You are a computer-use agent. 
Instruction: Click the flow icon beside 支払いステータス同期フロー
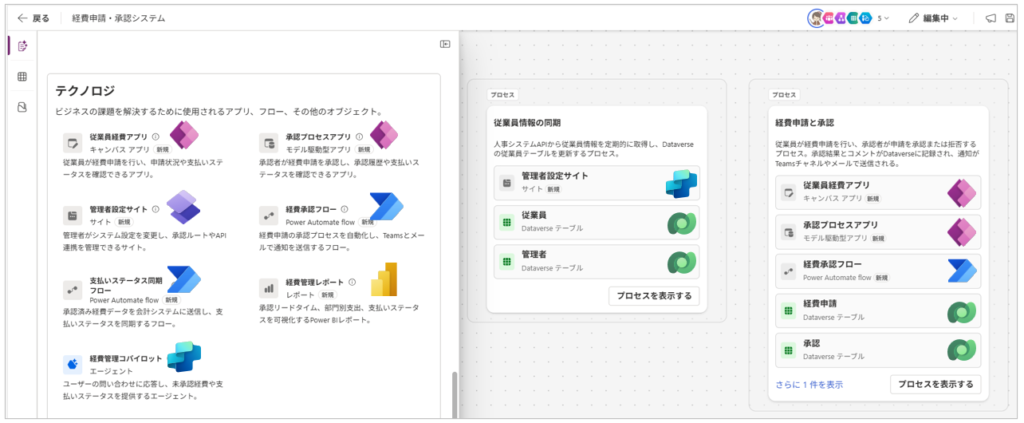click(72, 289)
